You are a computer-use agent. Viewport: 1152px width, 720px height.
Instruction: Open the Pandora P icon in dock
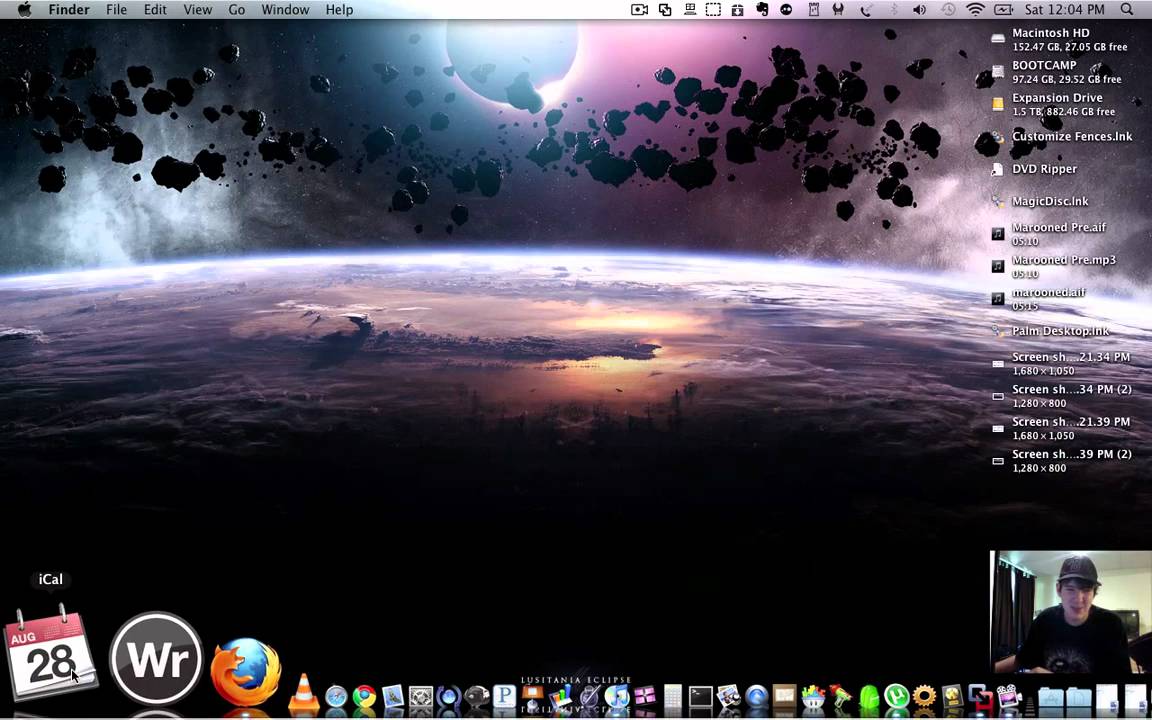505,696
